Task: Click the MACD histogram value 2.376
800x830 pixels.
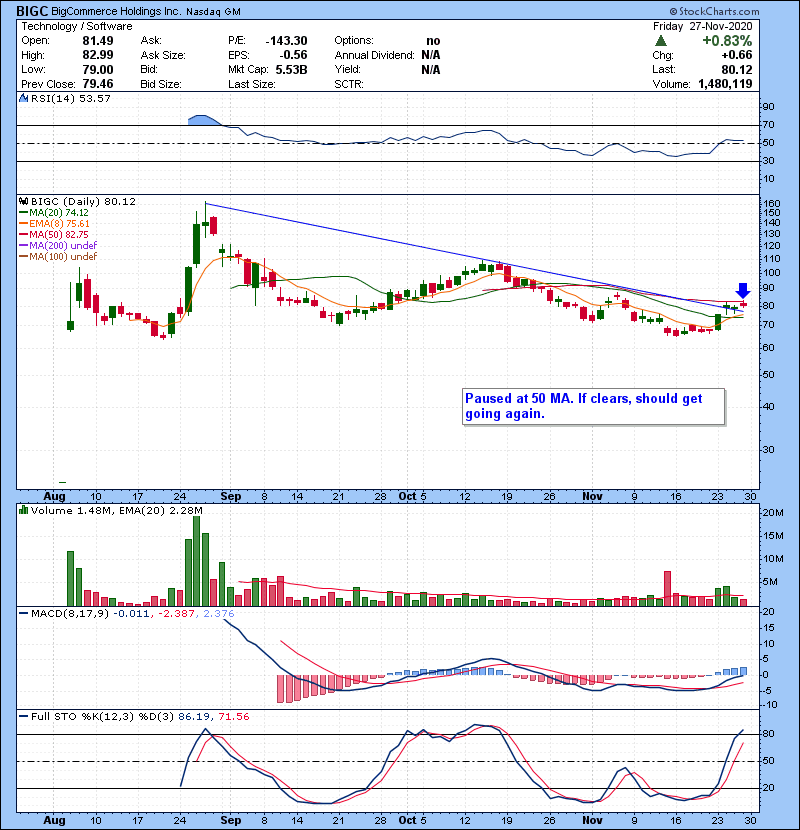Action: (217, 614)
